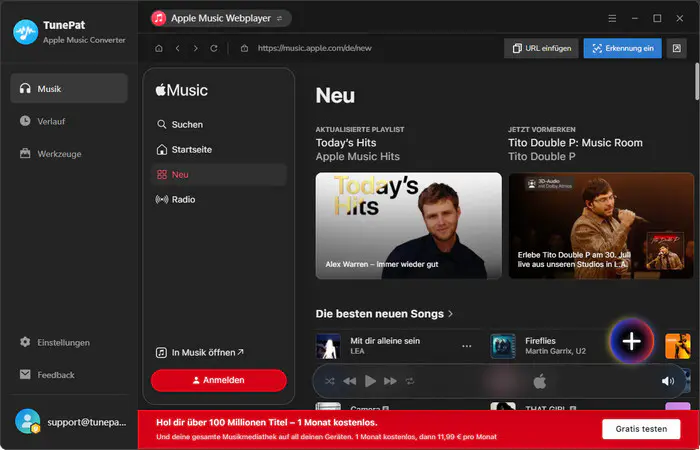
Task: Click Martin Garrix, U2 artist text
Action: [555, 351]
